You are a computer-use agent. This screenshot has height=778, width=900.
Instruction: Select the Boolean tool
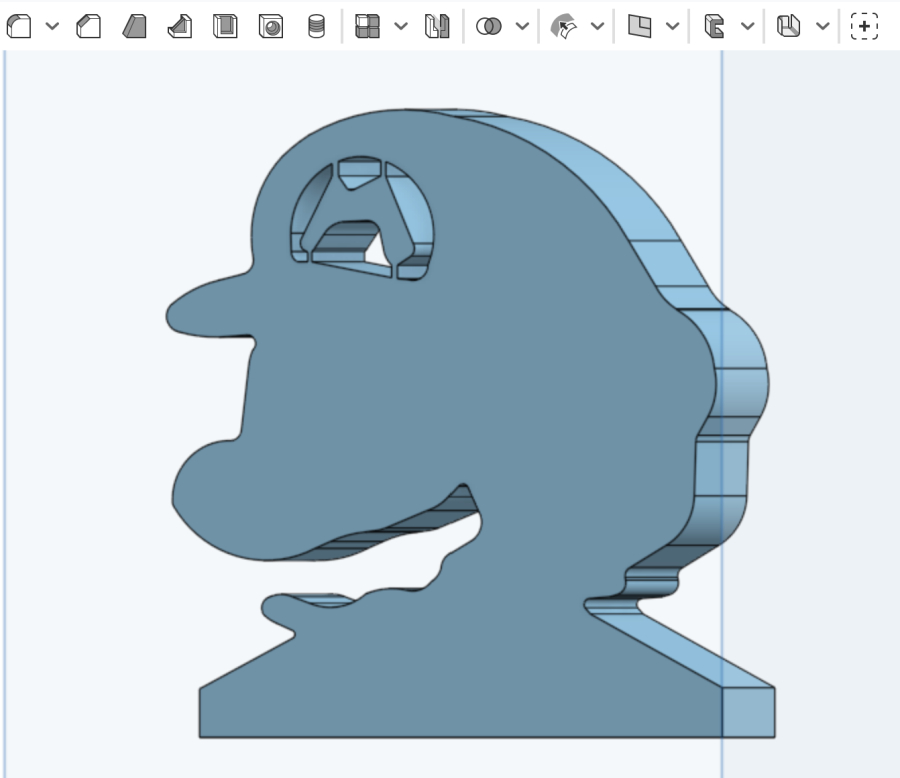click(489, 27)
